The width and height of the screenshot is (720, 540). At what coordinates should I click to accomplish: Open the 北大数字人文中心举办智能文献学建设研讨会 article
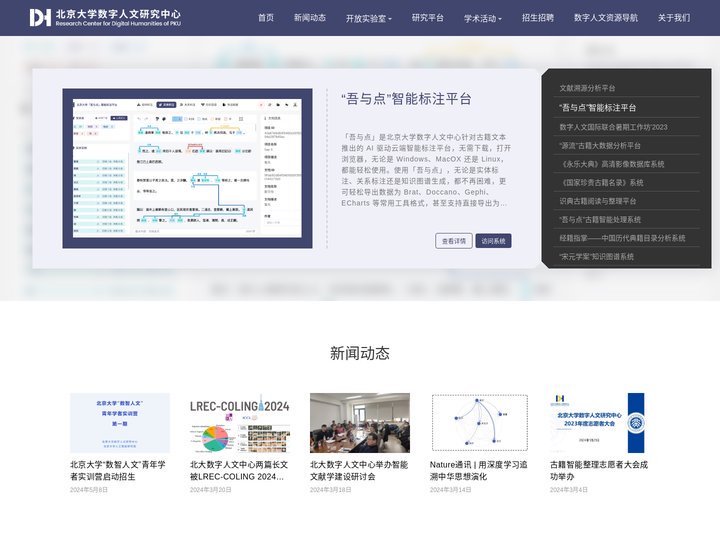coord(359,471)
